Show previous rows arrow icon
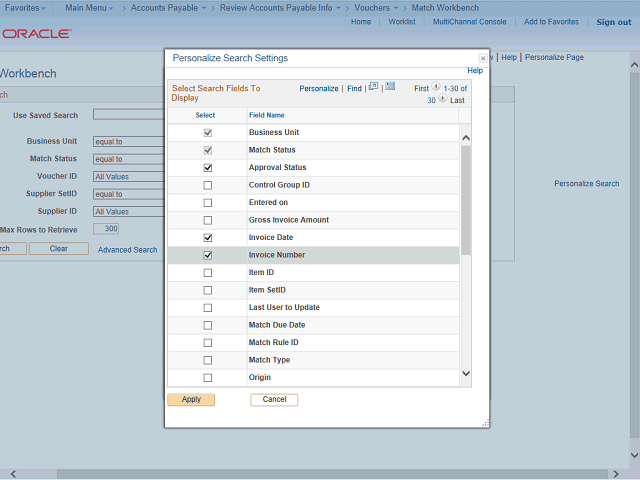This screenshot has width=640, height=480. pos(436,87)
